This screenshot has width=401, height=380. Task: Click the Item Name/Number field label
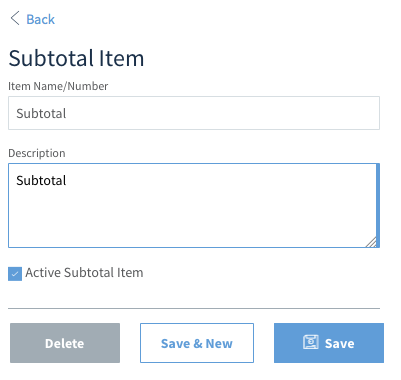pyautogui.click(x=58, y=86)
